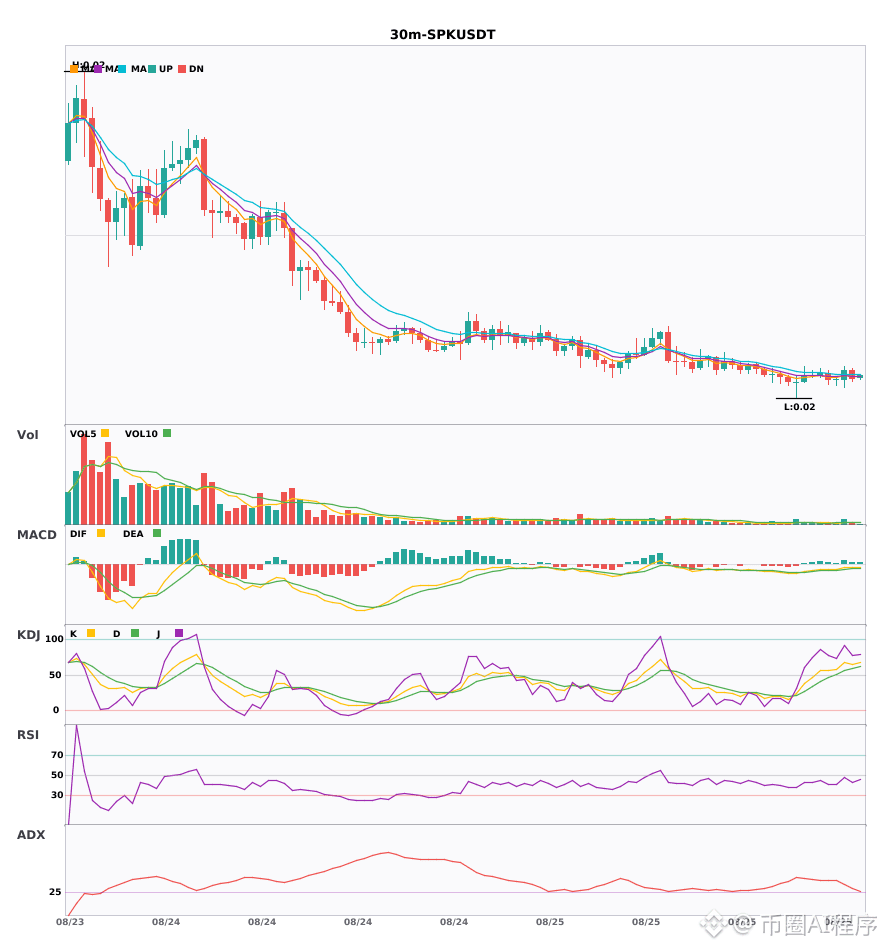Viewport: 885px width, 950px height.
Task: Select the green D line swatch
Action: point(135,633)
